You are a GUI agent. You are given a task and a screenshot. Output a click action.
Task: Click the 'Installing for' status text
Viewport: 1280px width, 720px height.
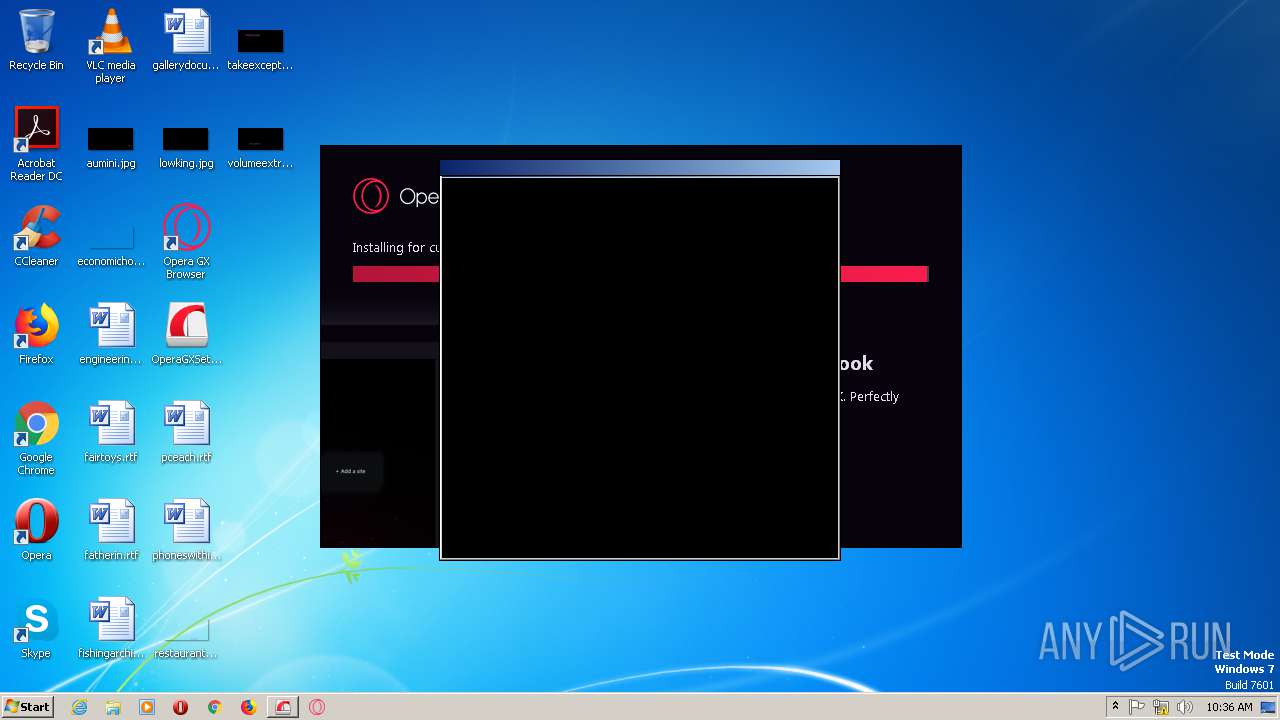point(395,247)
